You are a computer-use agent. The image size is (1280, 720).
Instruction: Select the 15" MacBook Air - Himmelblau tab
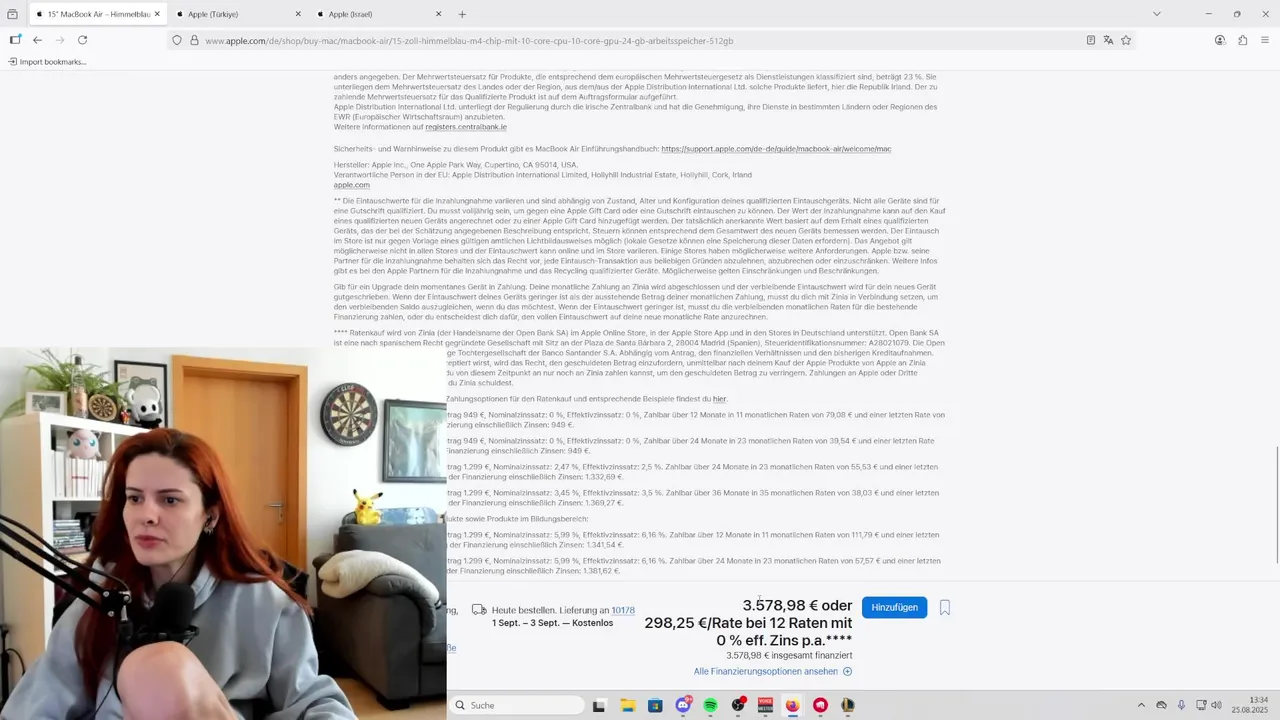[x=97, y=14]
